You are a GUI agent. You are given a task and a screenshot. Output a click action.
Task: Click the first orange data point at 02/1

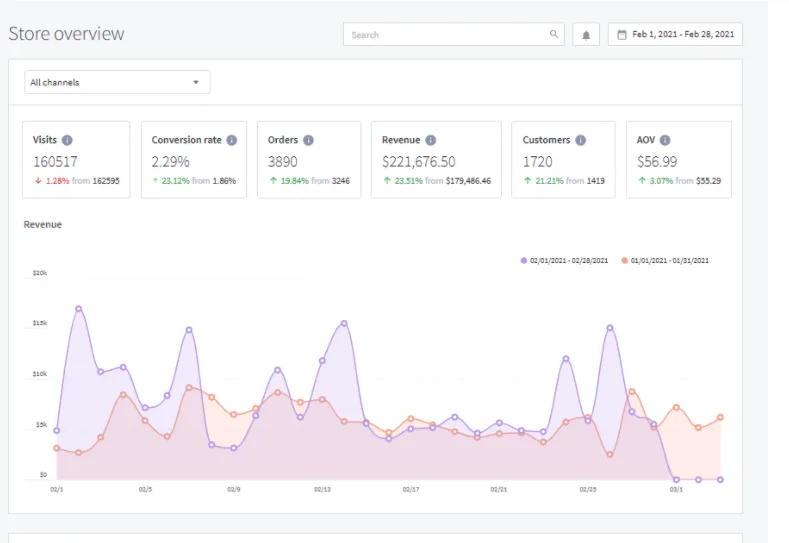pyautogui.click(x=56, y=448)
